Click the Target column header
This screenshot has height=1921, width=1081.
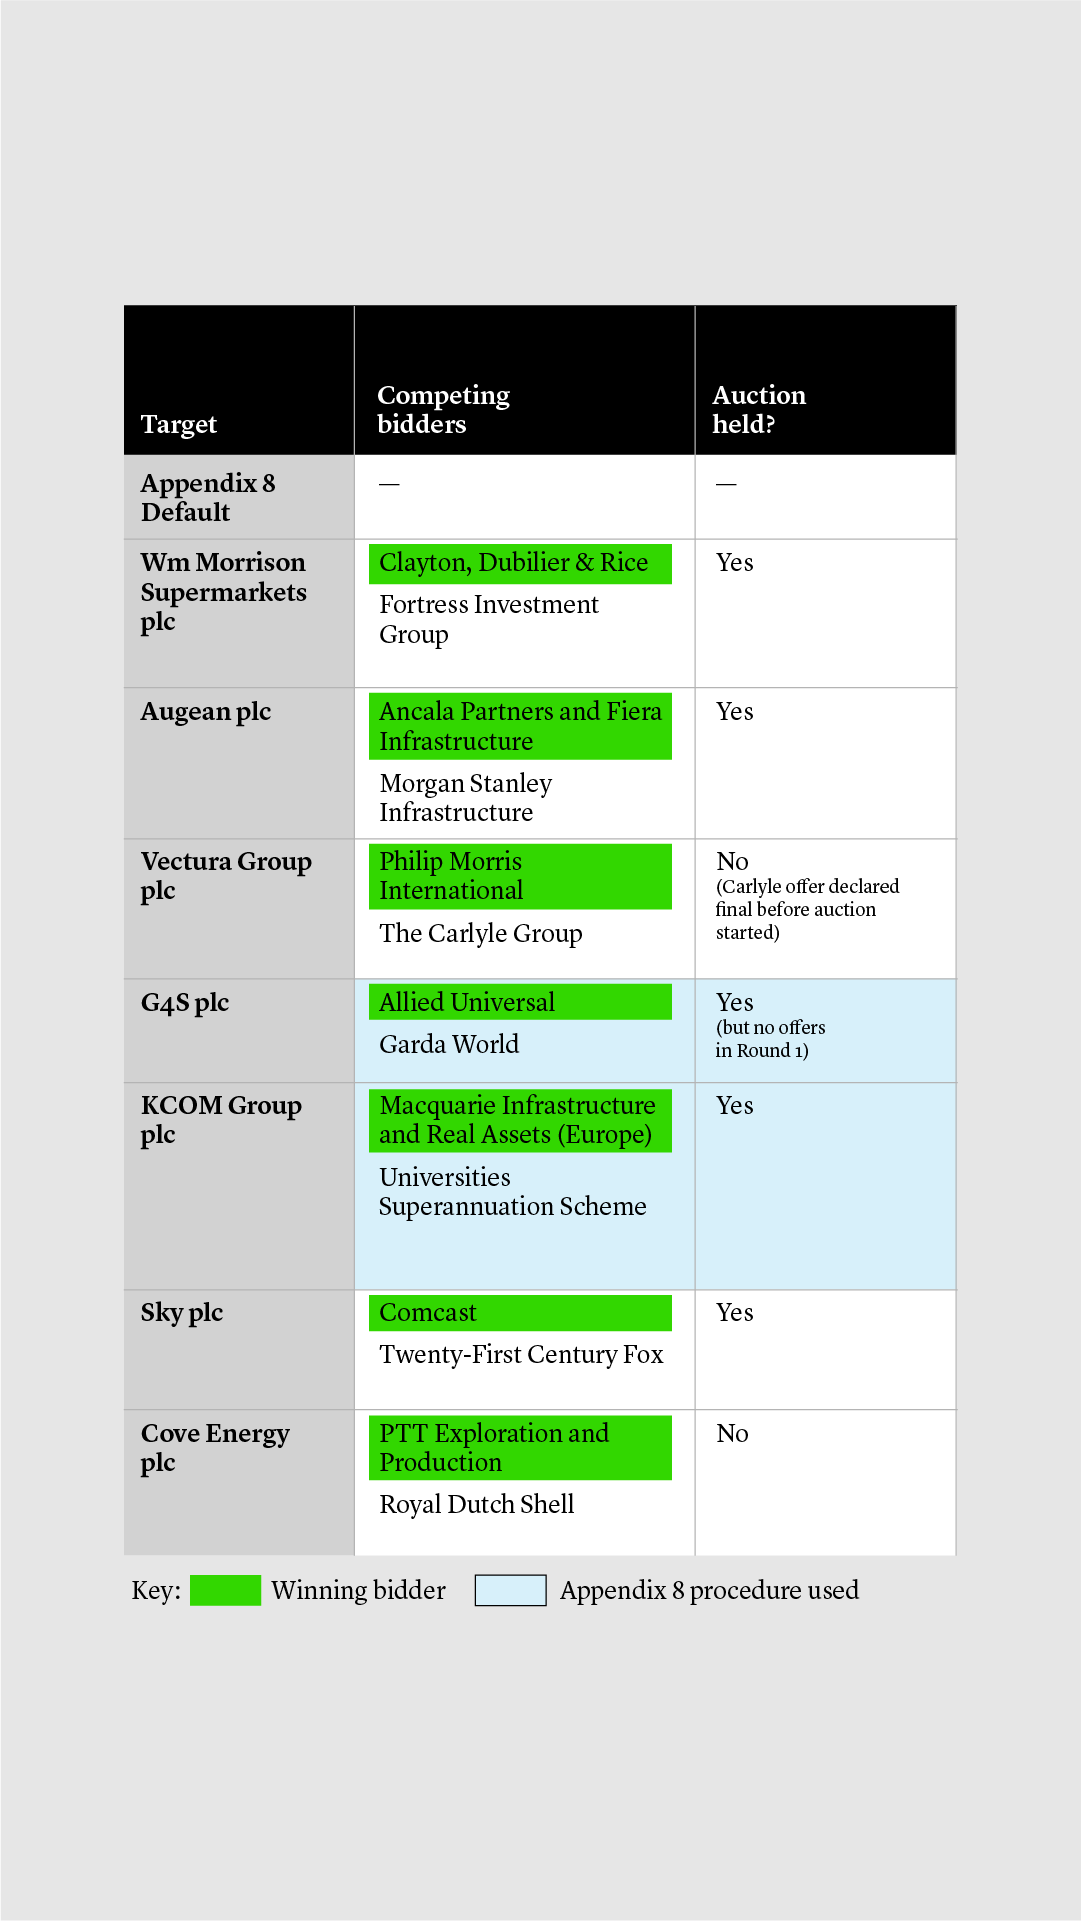click(179, 424)
